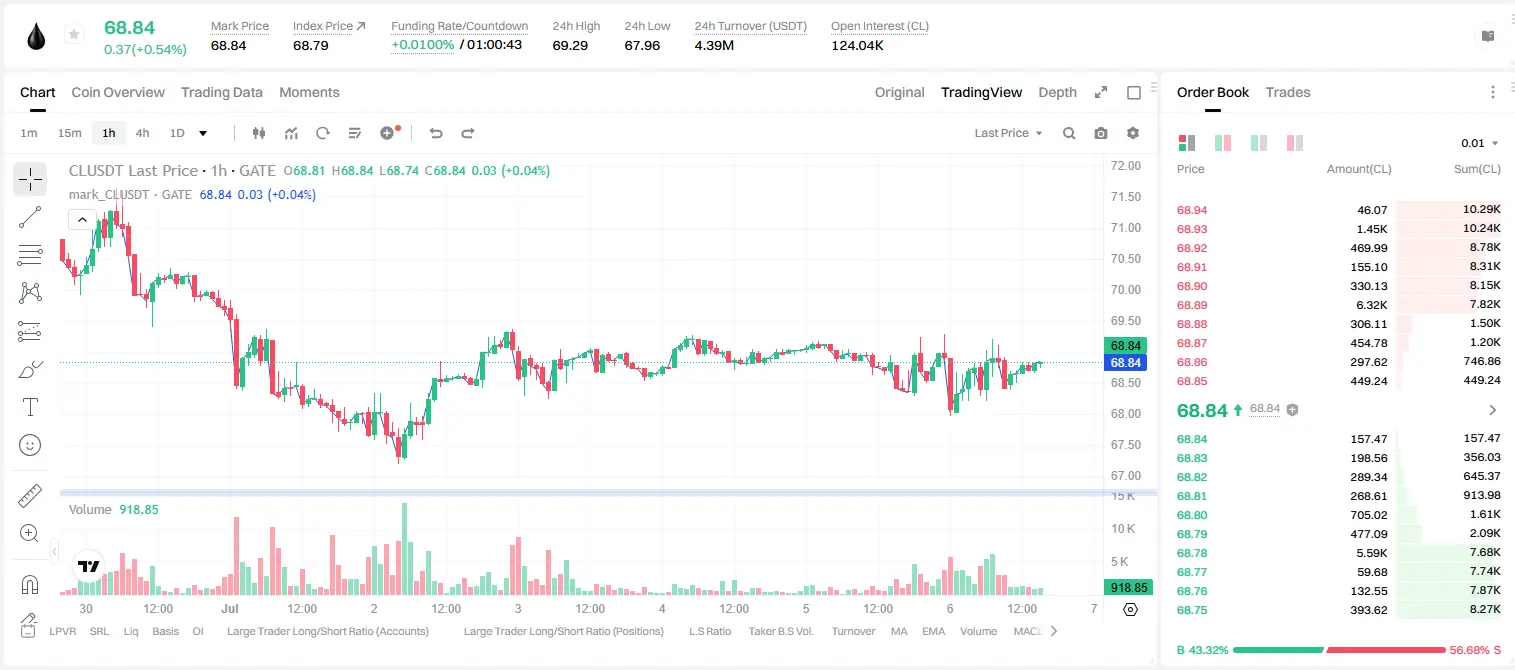Expand the 1D timeframe dropdown arrow
Image resolution: width=1515 pixels, height=670 pixels.
click(x=203, y=133)
